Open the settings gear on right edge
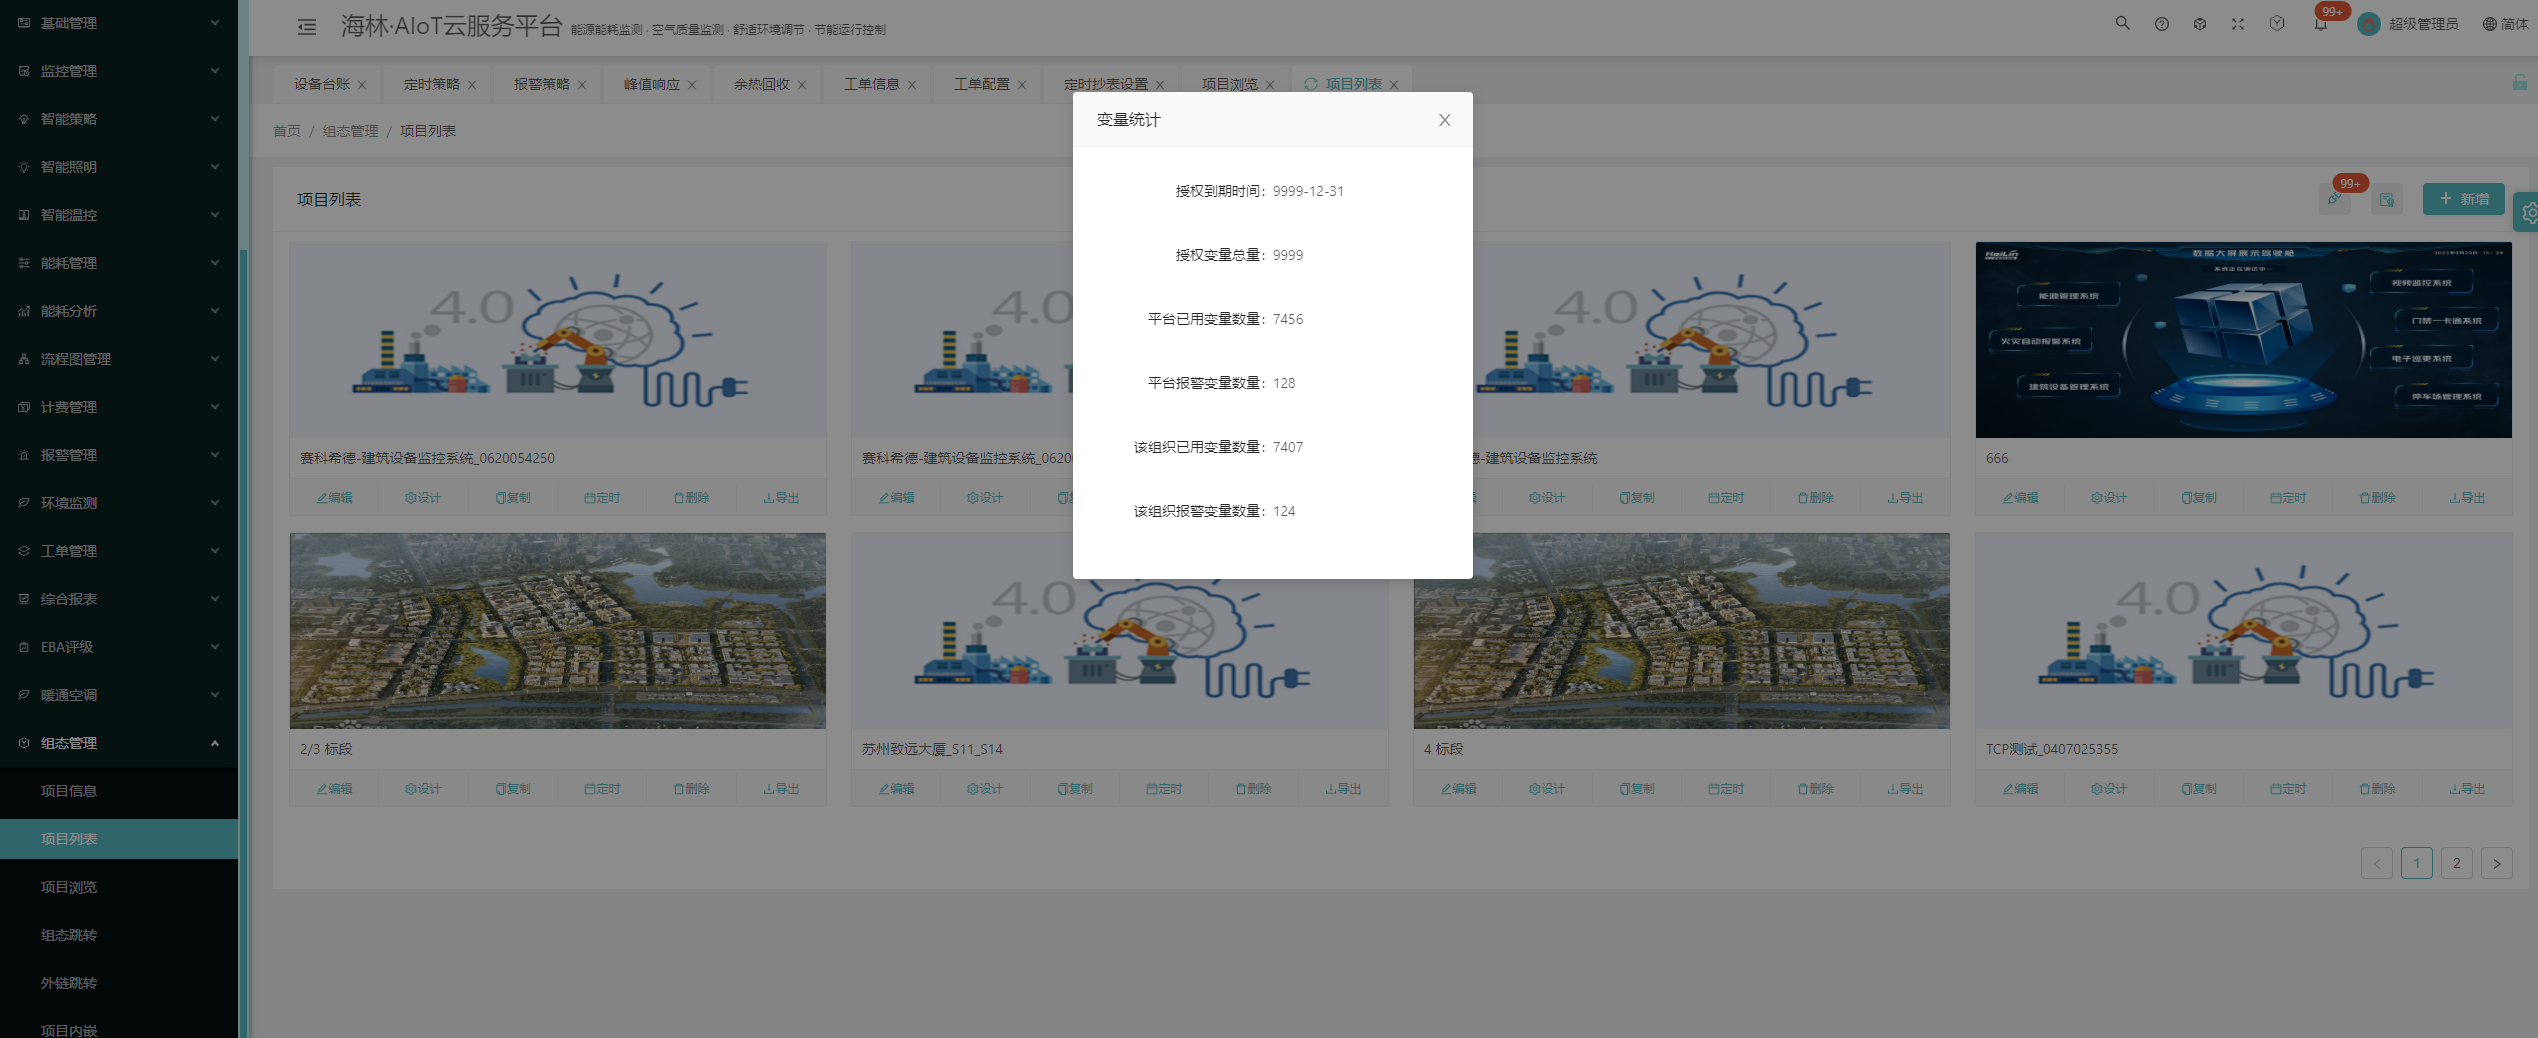 click(x=2528, y=212)
